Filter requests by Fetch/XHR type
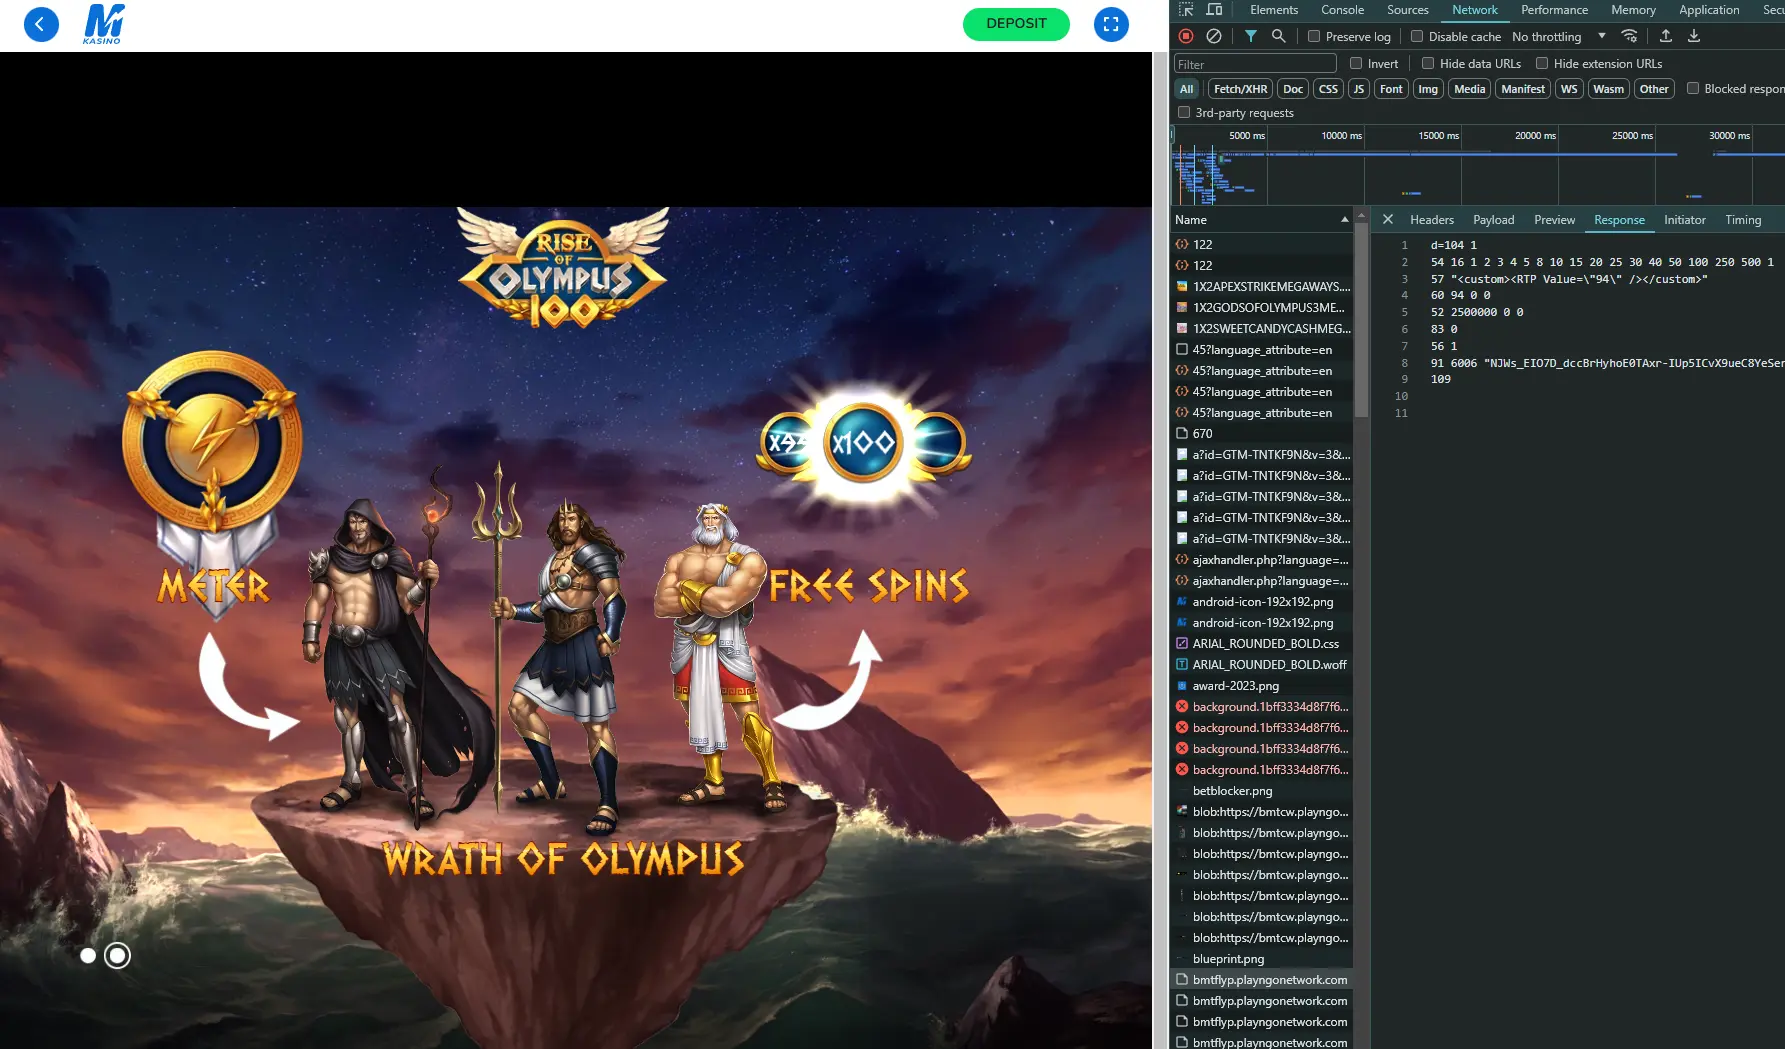Screen dimensions: 1785x1049 point(1240,89)
